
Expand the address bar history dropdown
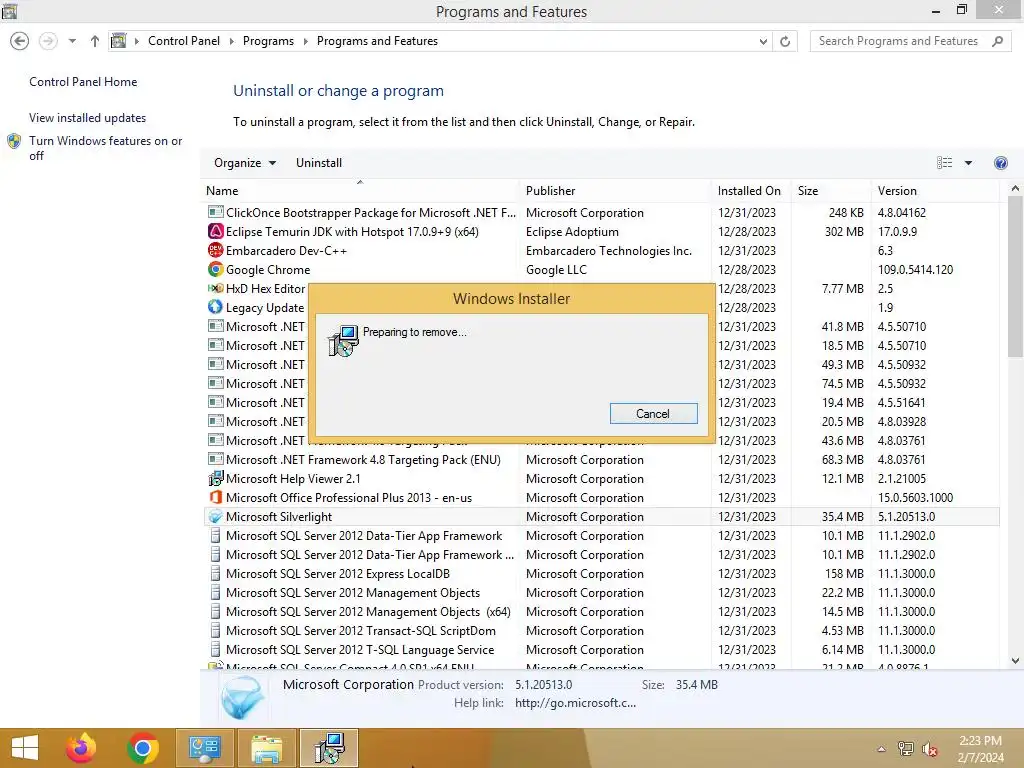tap(763, 41)
